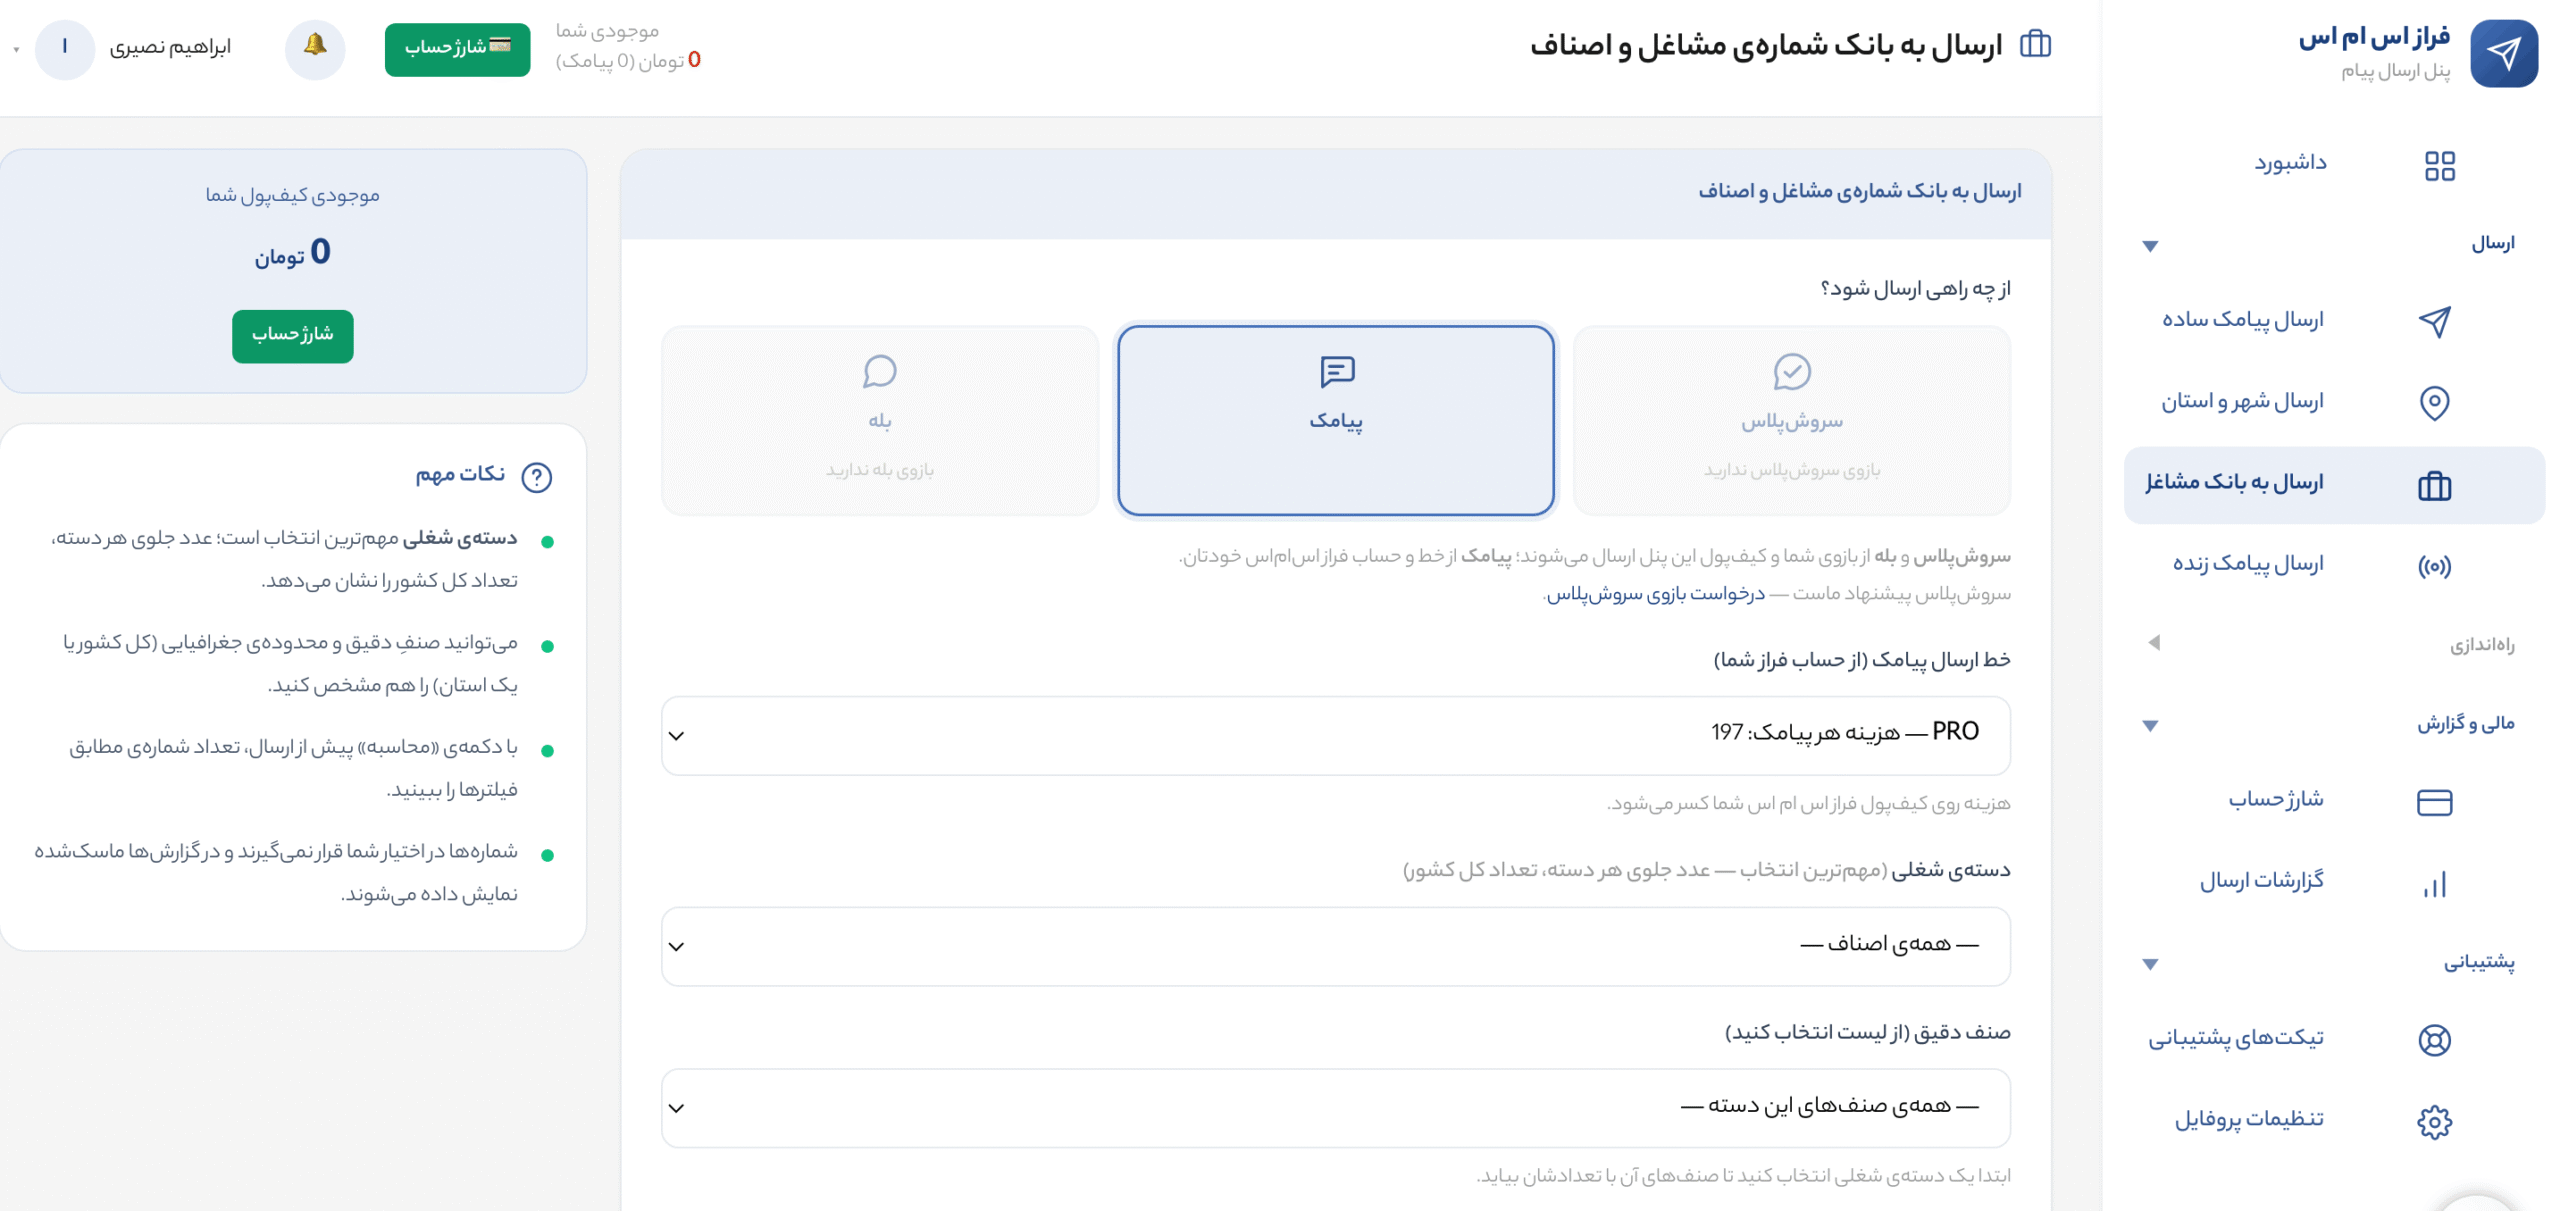
Task: Open گزارشات ارسال menu item
Action: [2260, 880]
